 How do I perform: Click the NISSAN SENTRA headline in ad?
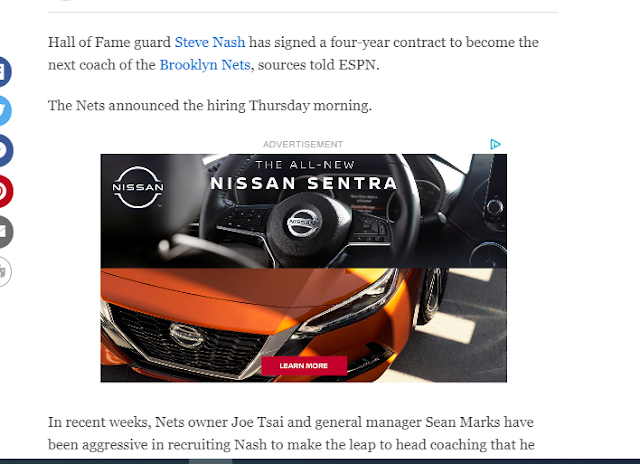(x=304, y=184)
